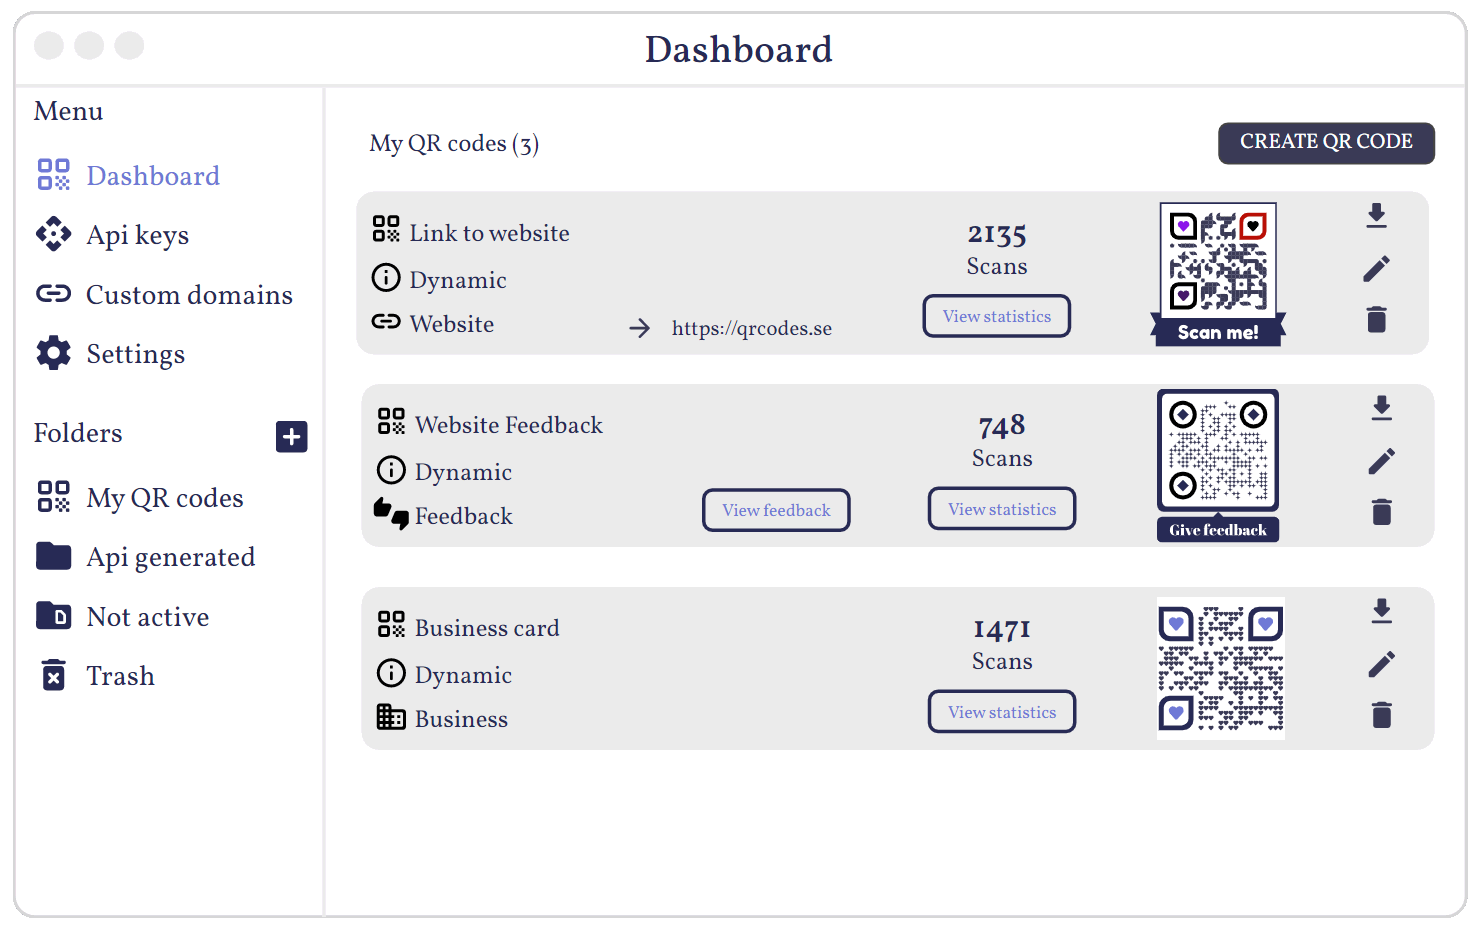Screen dimensions: 1480x930
Task: Open the Not active folder
Action: coord(147,616)
